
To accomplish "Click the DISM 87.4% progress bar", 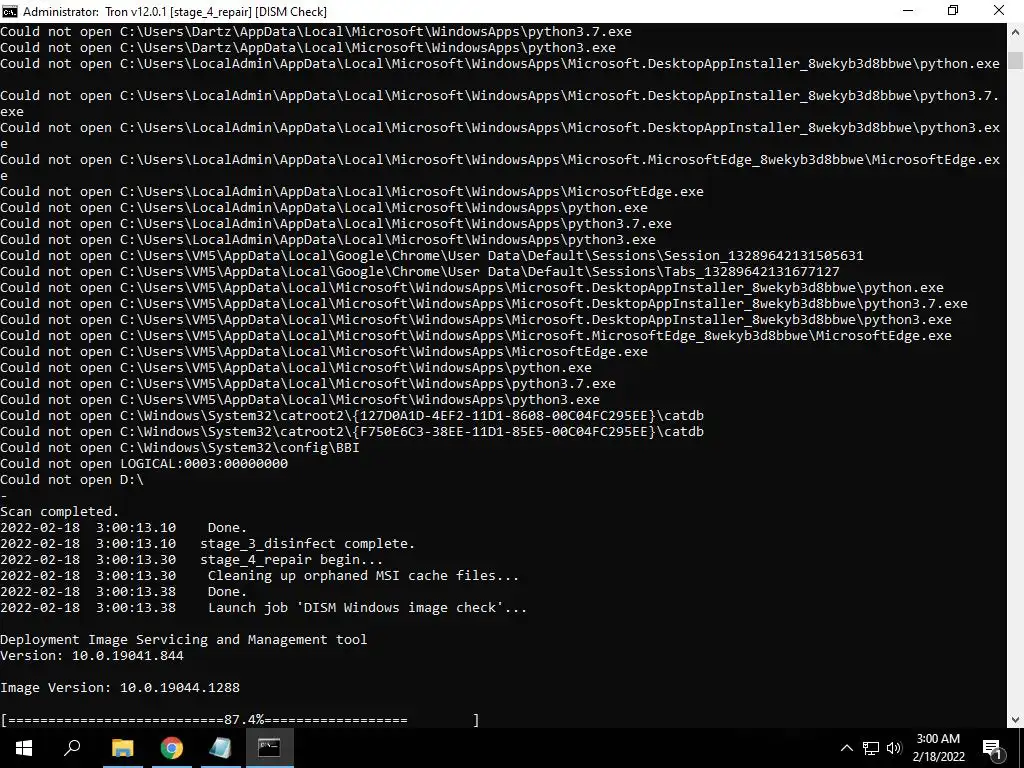I will [x=240, y=720].
